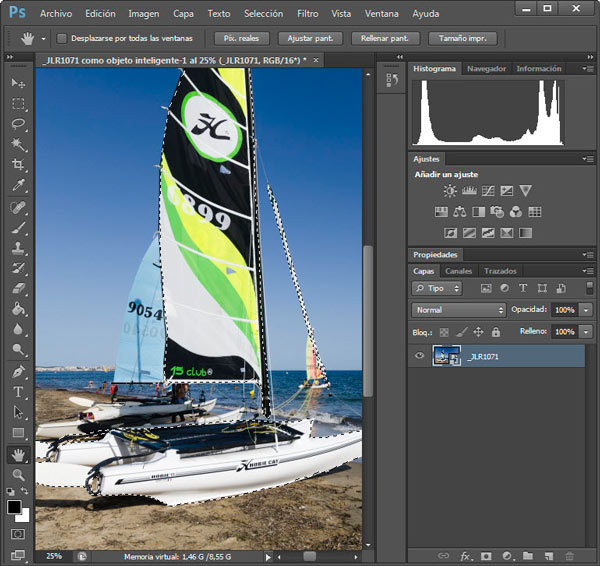Click the Ajustar pant. button
Image resolution: width=600 pixels, height=566 pixels.
[x=310, y=38]
